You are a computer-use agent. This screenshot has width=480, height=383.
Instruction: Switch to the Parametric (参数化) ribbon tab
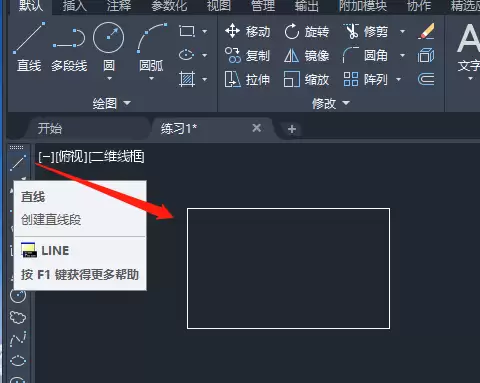pos(169,5)
